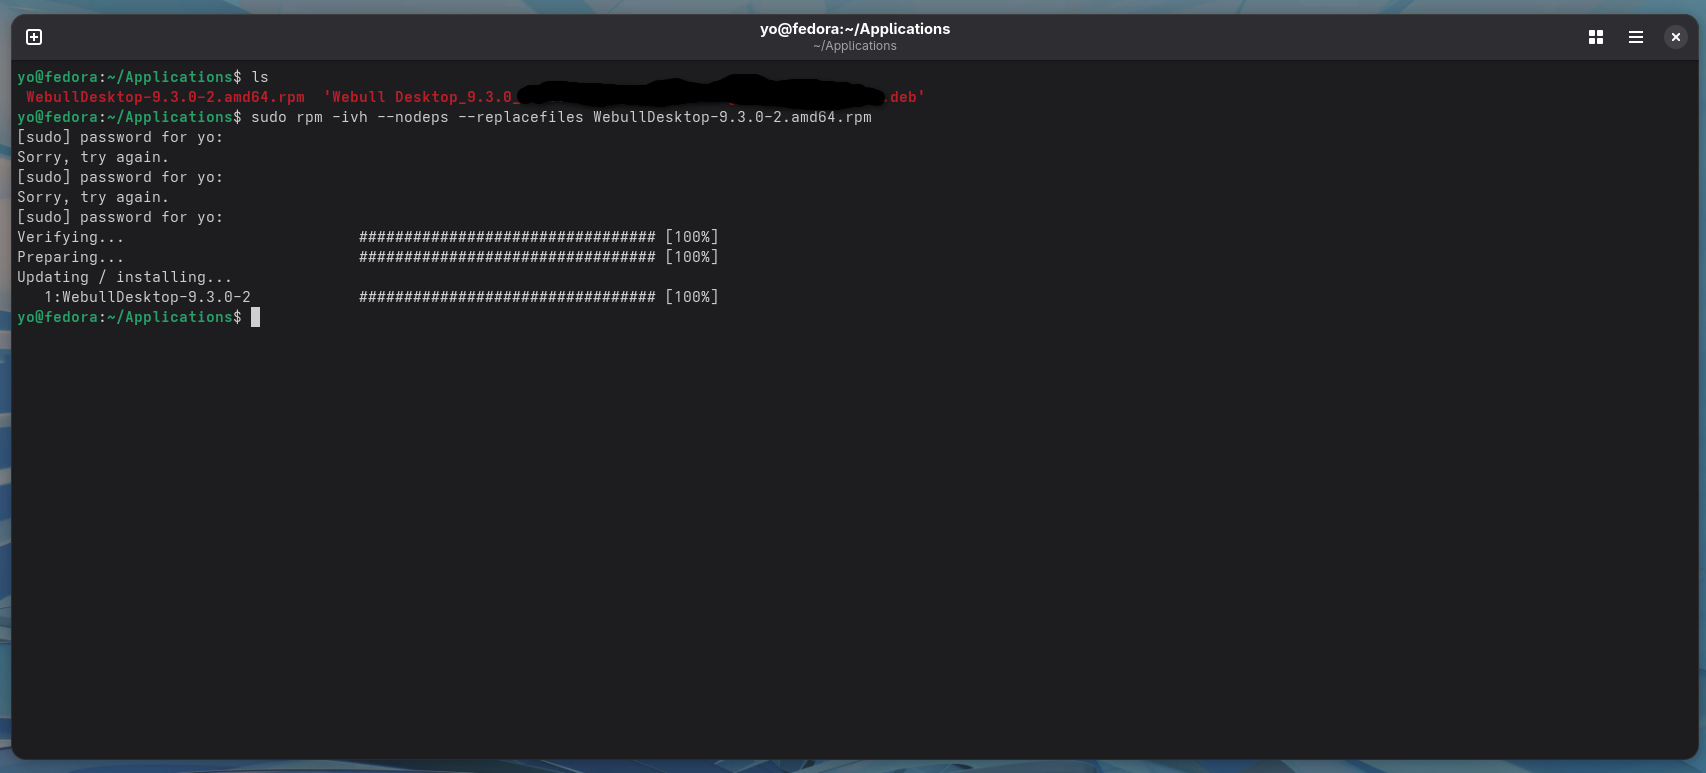Click the .deb' file extension text
This screenshot has width=1706, height=773.
[x=907, y=97]
